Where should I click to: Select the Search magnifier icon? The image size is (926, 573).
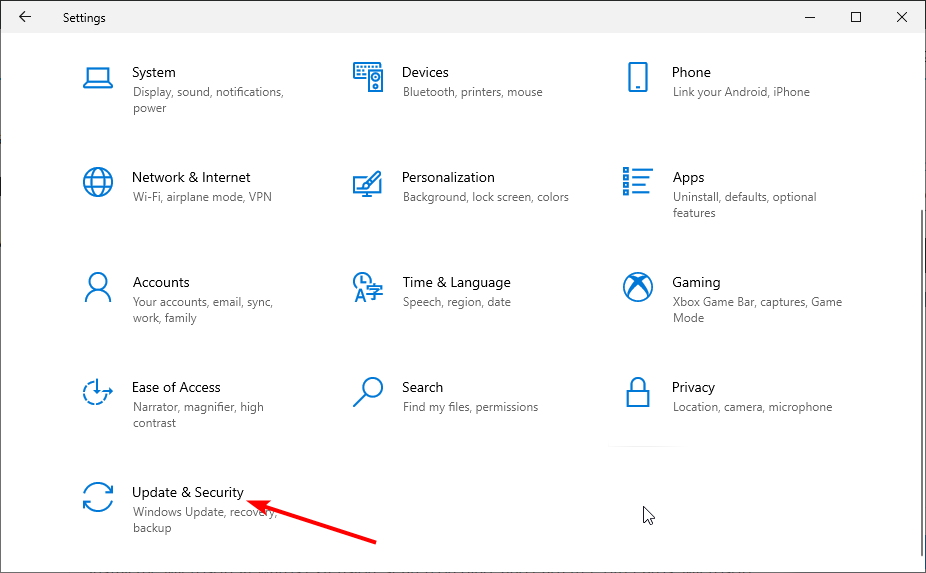[367, 392]
